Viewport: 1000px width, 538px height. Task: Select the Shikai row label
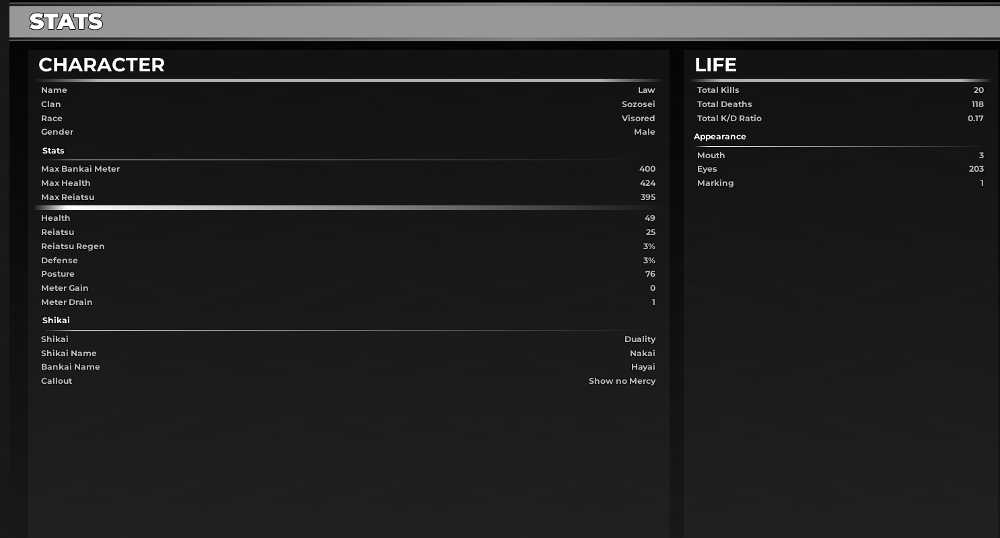coord(55,339)
